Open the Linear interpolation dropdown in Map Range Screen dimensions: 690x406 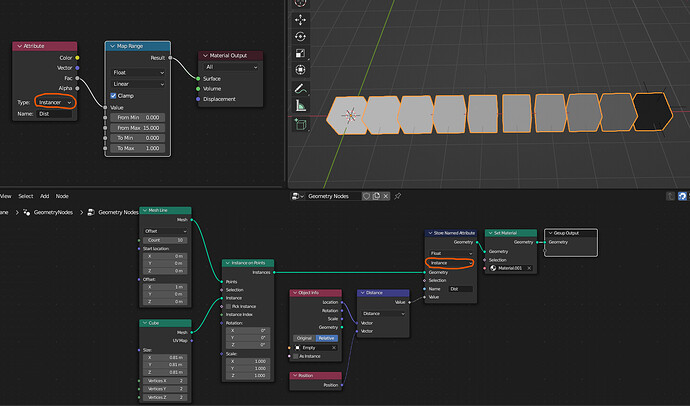point(138,84)
